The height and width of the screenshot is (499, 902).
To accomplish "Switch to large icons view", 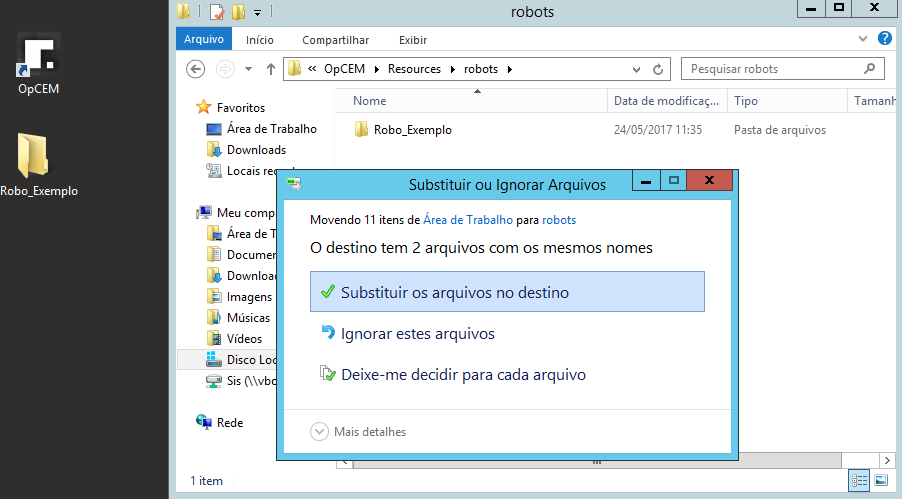I will [x=881, y=481].
